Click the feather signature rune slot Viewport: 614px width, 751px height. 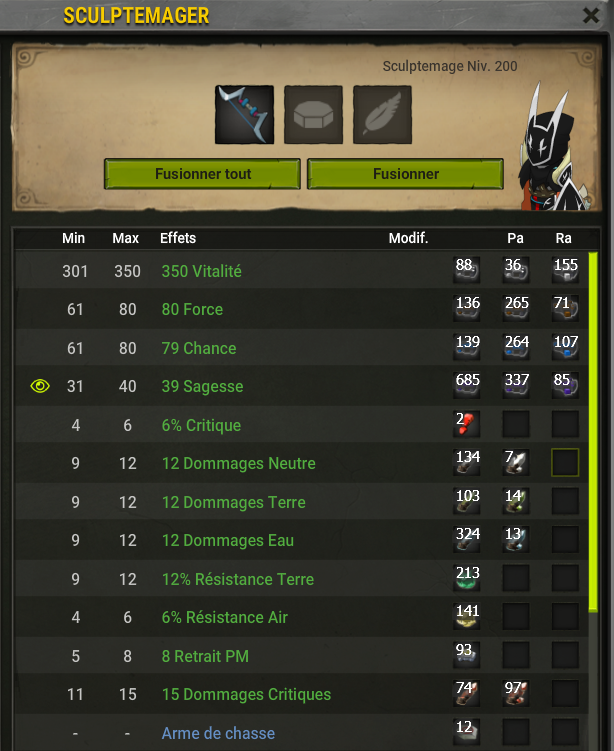click(382, 115)
